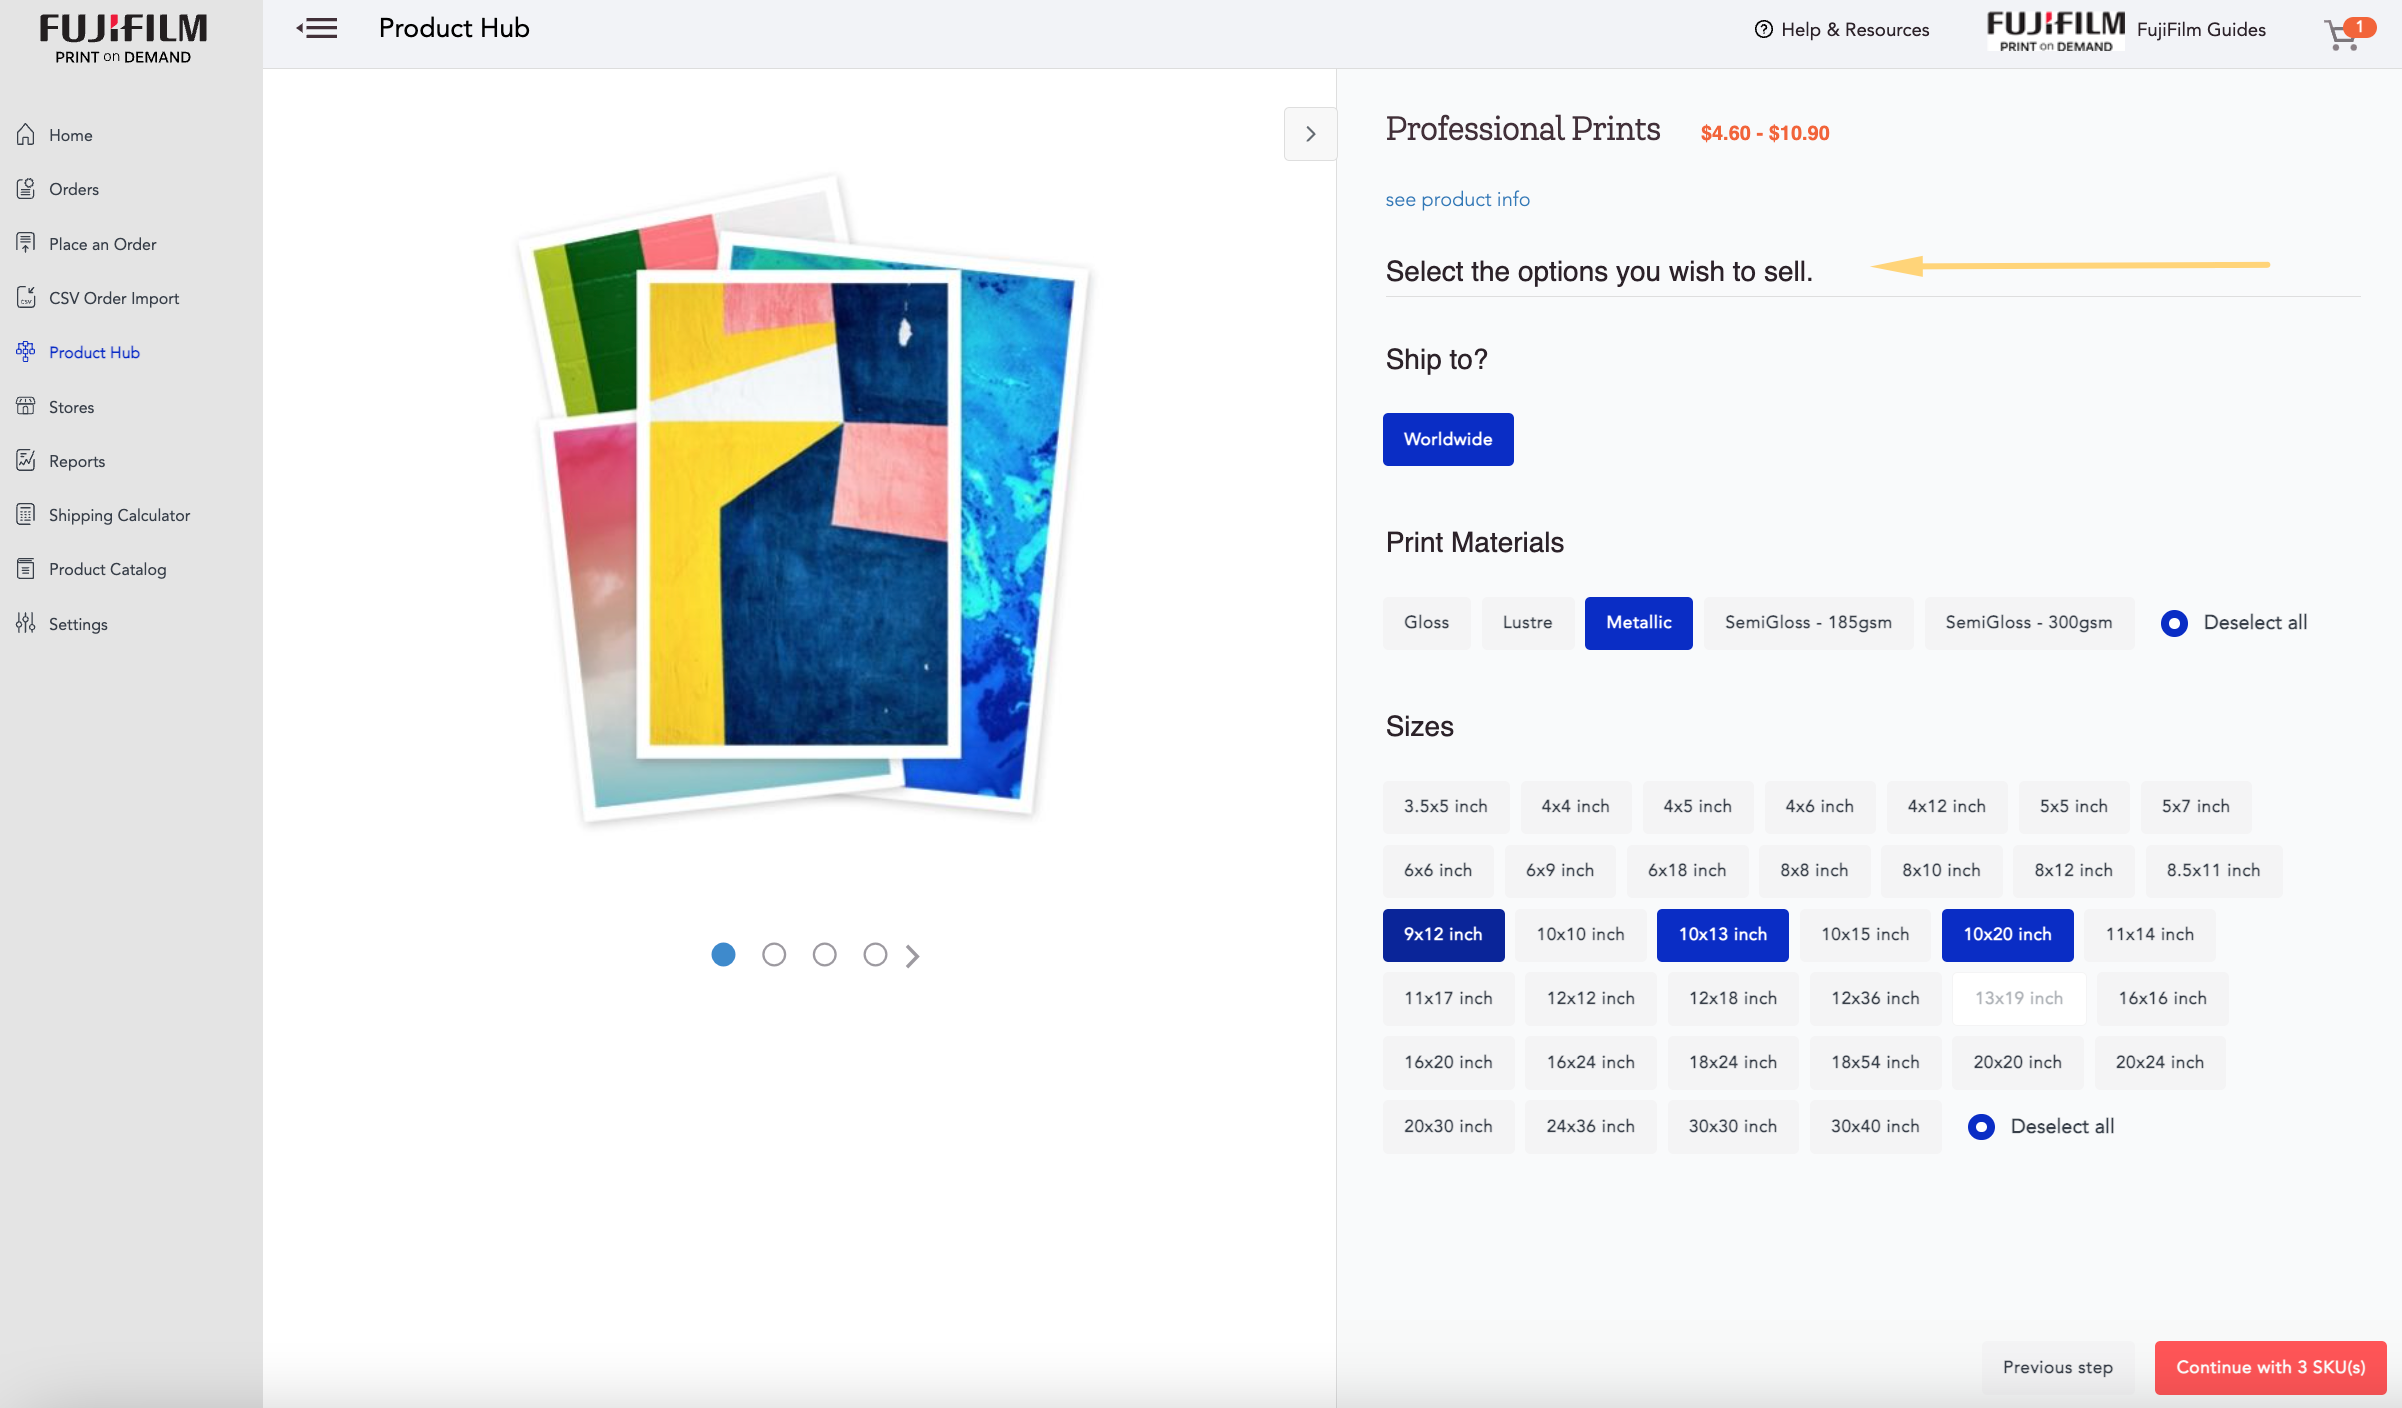Select the second carousel dot indicator
The width and height of the screenshot is (2402, 1408).
[x=773, y=955]
